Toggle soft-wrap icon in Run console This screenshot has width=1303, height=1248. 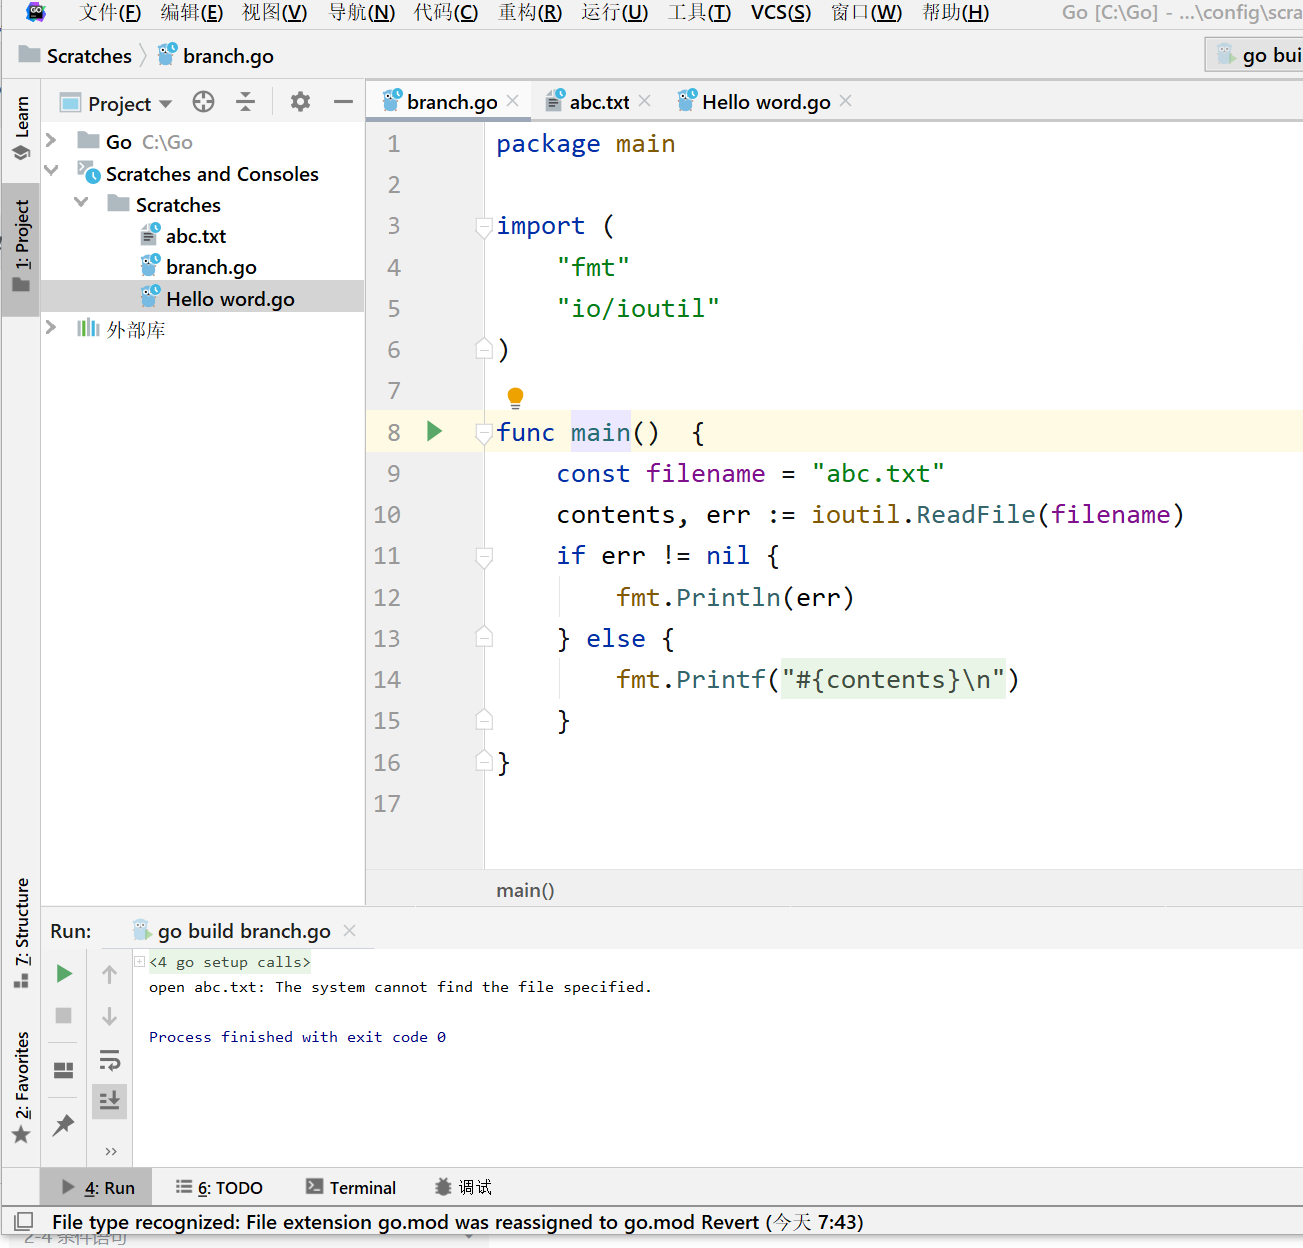tap(109, 1059)
